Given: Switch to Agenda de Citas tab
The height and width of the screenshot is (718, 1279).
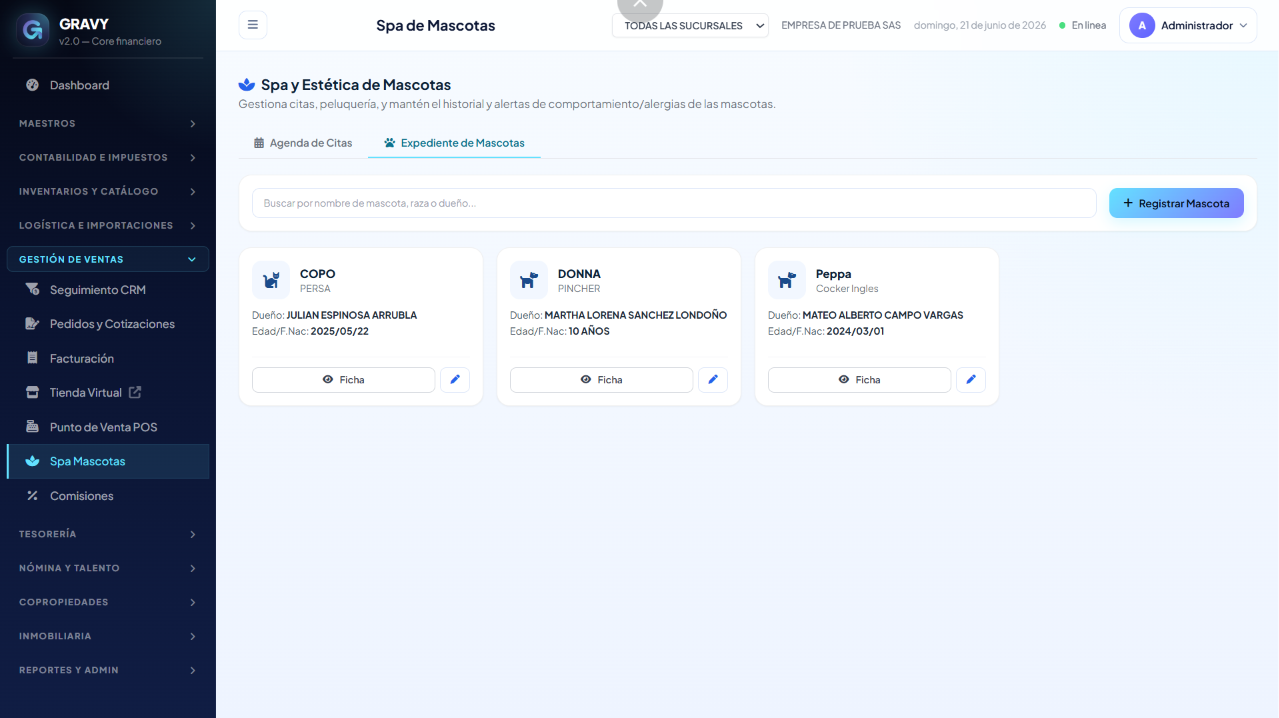Looking at the screenshot, I should (x=303, y=143).
